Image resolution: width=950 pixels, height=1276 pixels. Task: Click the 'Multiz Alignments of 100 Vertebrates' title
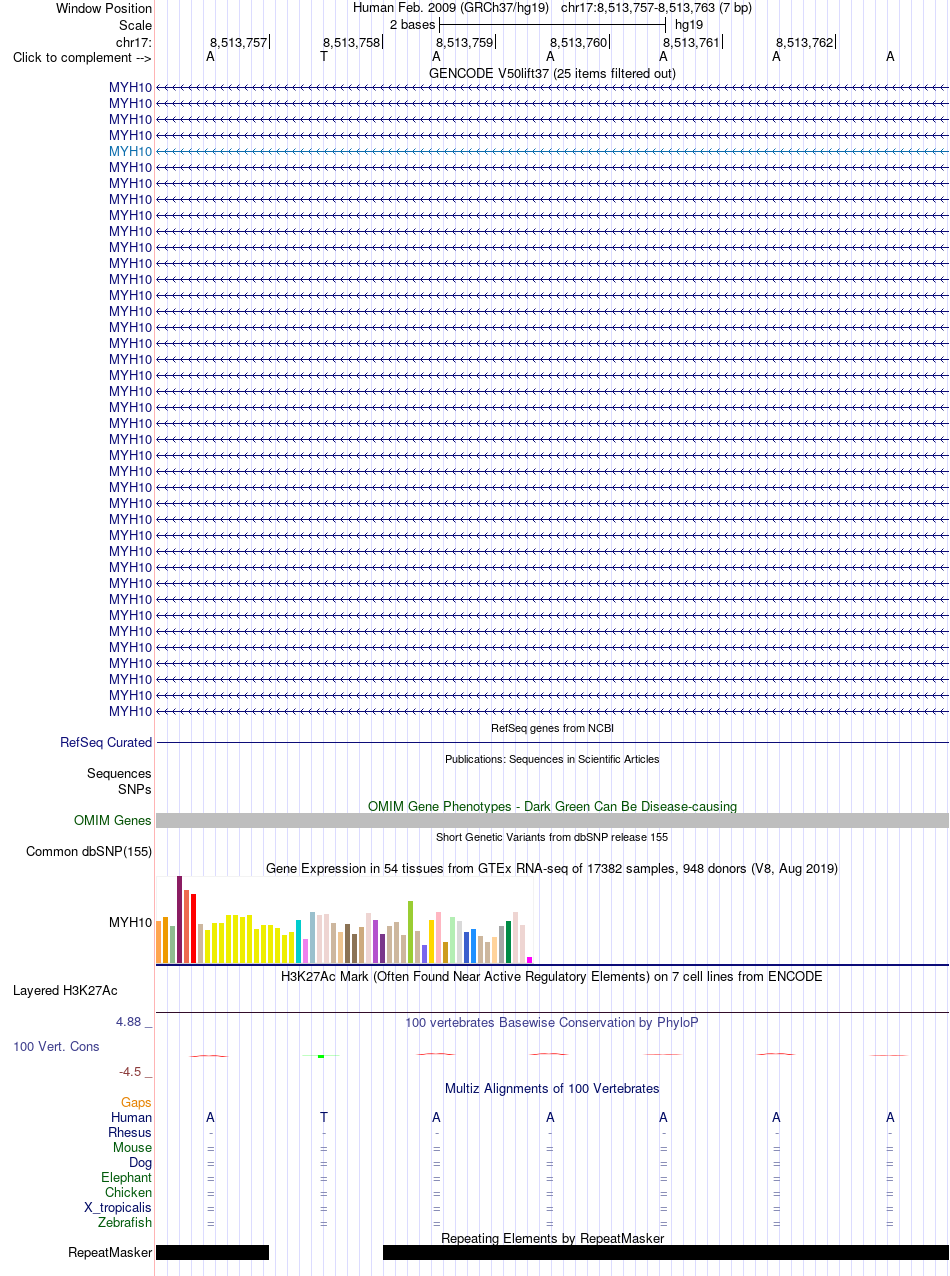click(x=552, y=1088)
